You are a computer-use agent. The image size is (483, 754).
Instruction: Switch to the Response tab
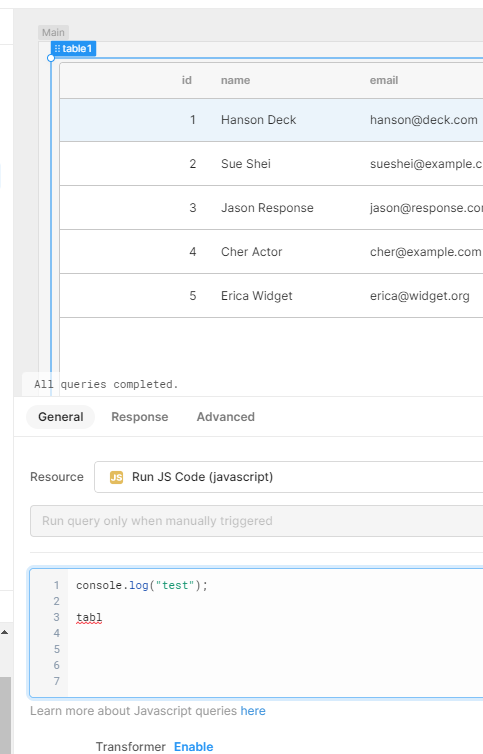[140, 417]
